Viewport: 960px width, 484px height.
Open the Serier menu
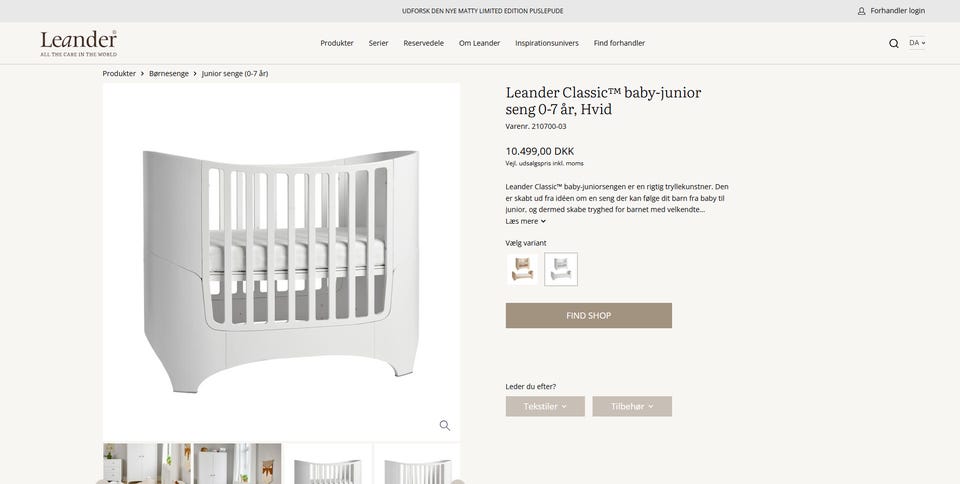coord(378,43)
